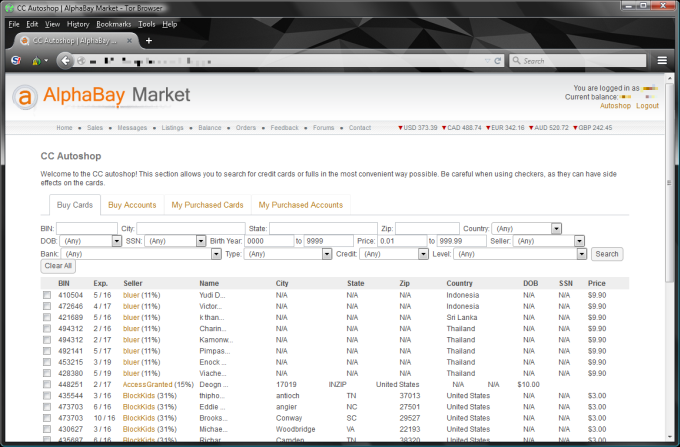The width and height of the screenshot is (680, 447).
Task: Click the Search button
Action: click(x=607, y=254)
